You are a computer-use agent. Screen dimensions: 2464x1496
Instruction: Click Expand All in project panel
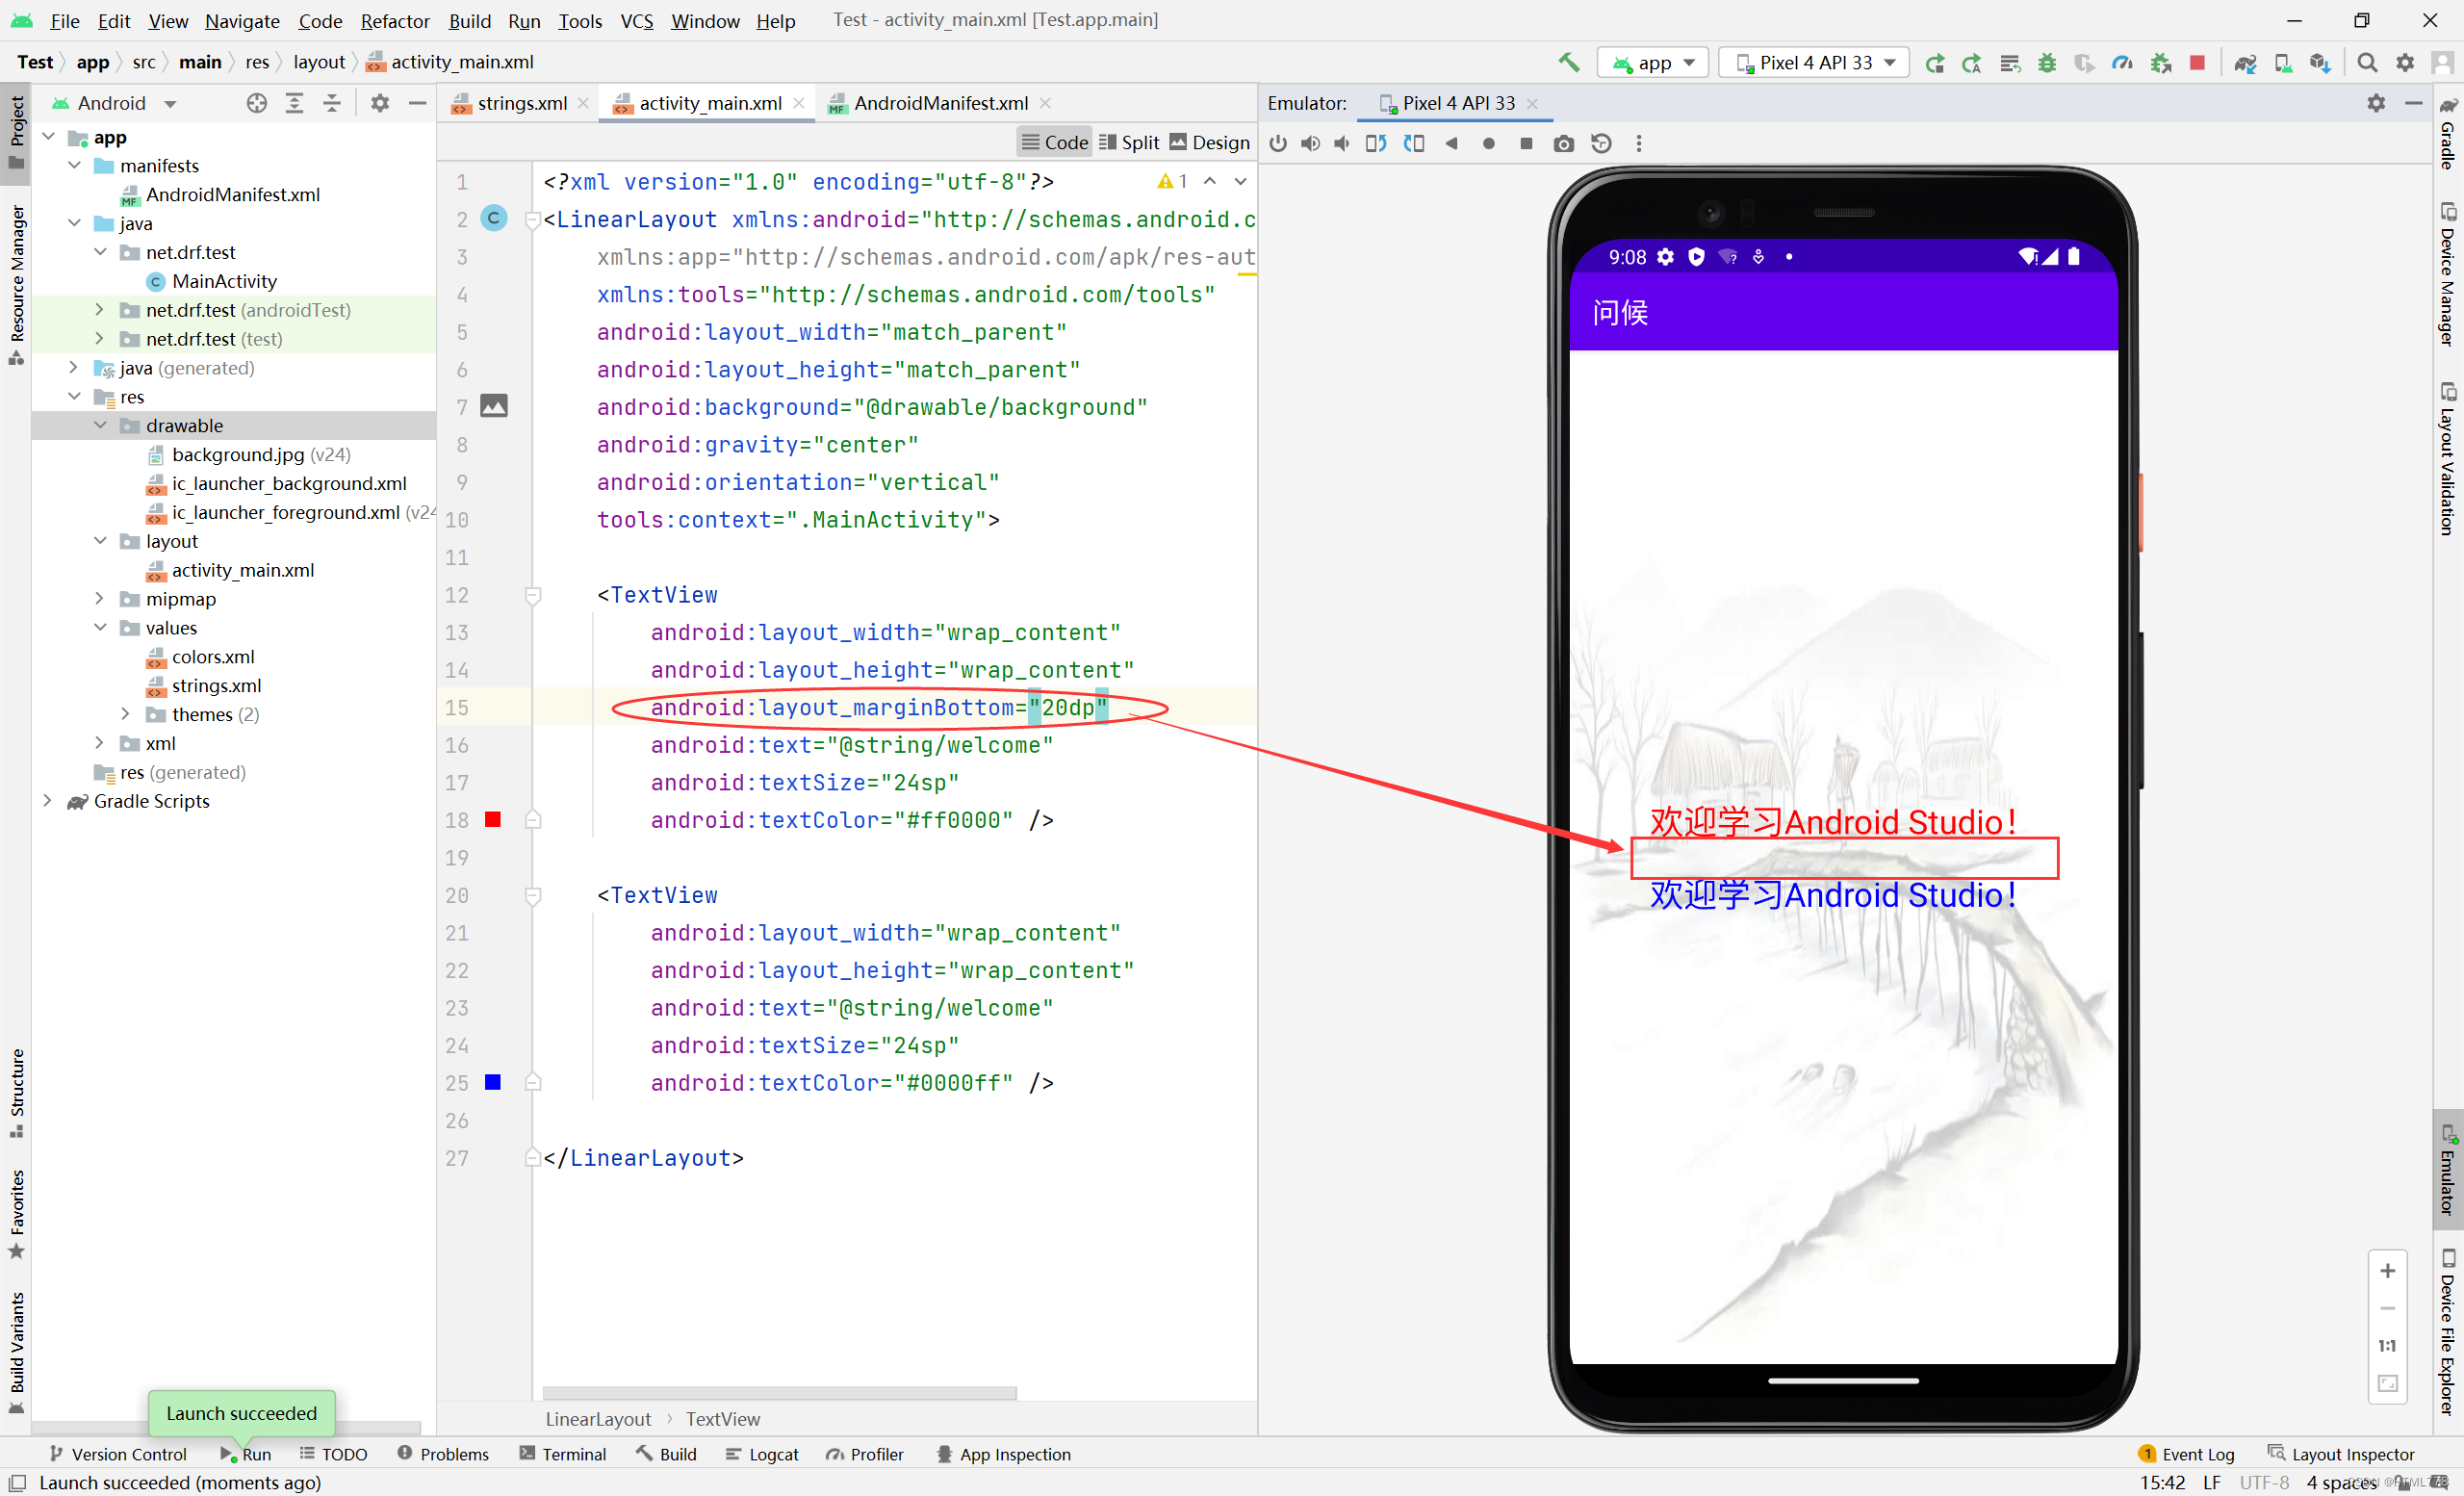294,103
